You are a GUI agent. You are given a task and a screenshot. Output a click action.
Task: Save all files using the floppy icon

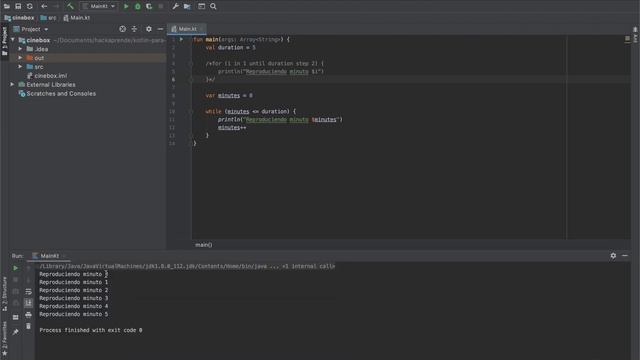18,6
